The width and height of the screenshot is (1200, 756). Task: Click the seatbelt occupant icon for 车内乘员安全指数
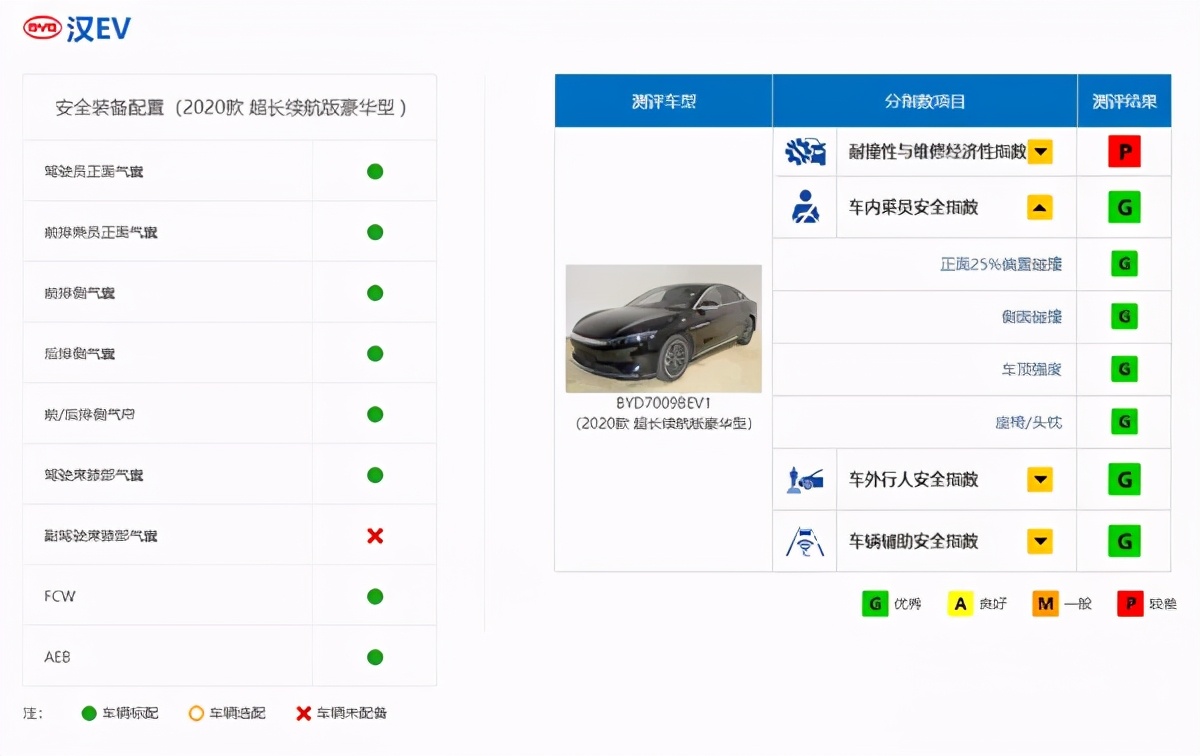(805, 207)
